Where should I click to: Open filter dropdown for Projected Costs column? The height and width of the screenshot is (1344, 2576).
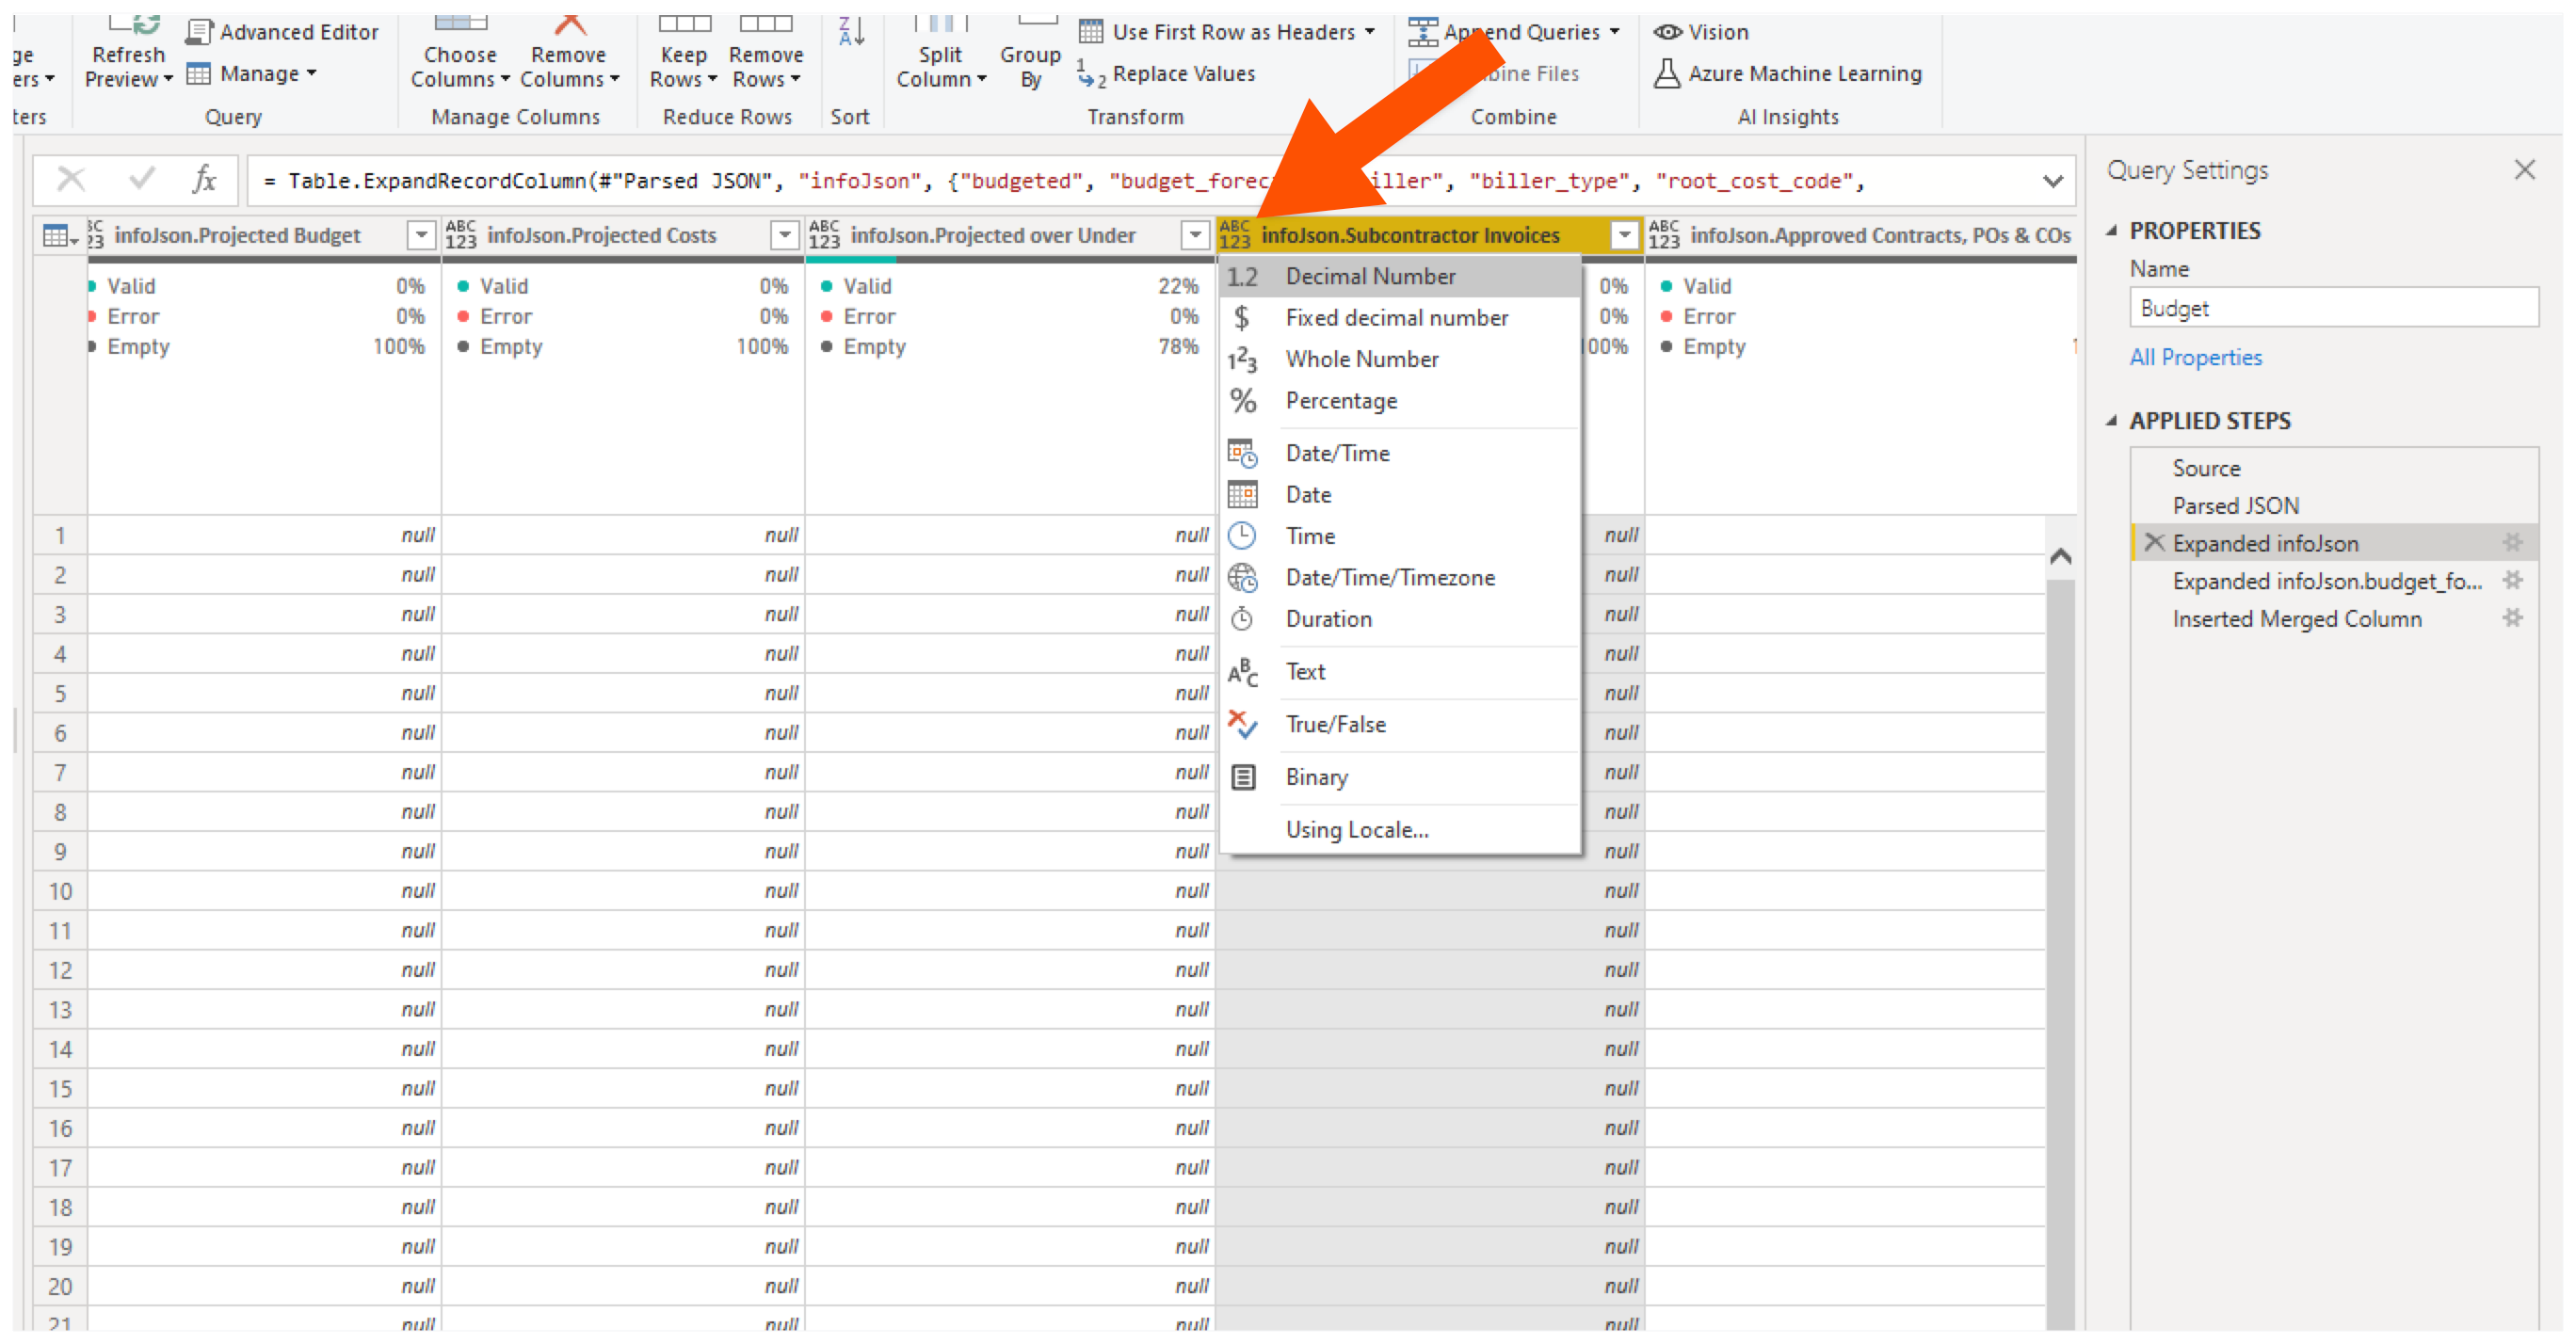[x=785, y=236]
